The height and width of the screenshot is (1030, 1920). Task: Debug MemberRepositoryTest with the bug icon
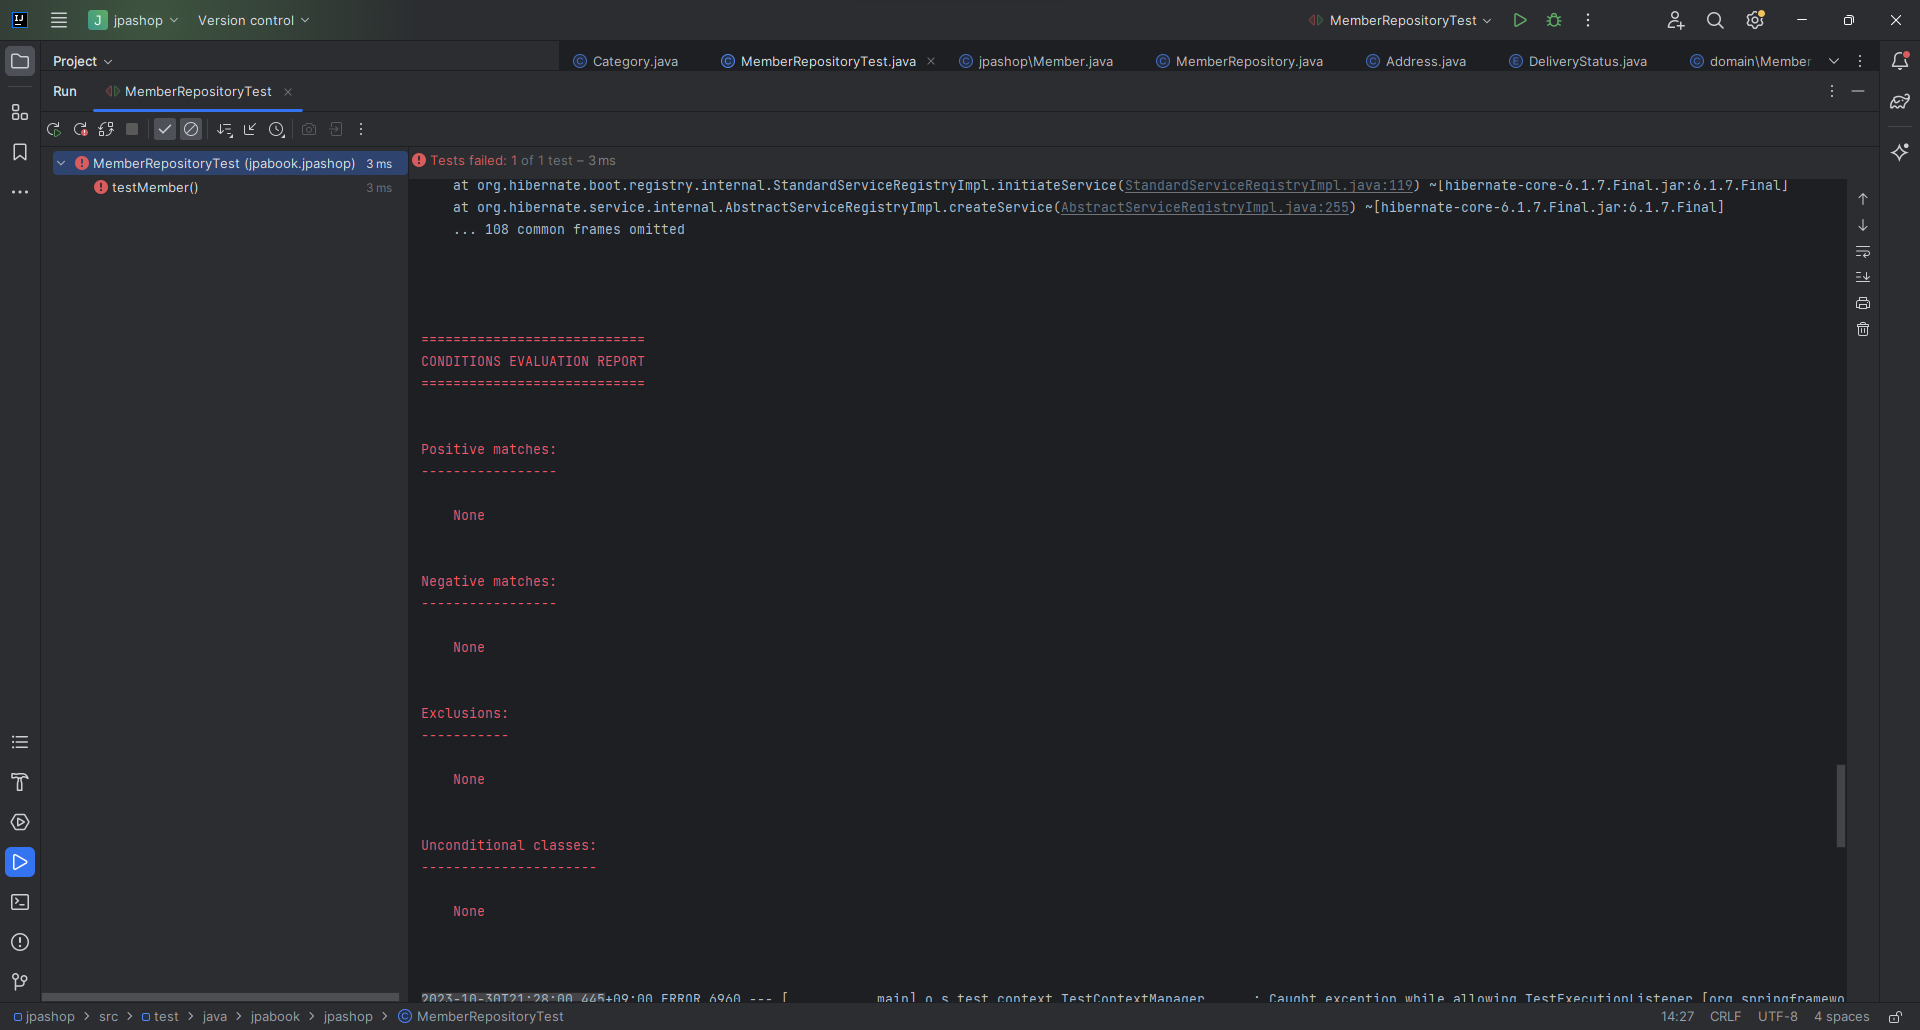(x=1554, y=20)
